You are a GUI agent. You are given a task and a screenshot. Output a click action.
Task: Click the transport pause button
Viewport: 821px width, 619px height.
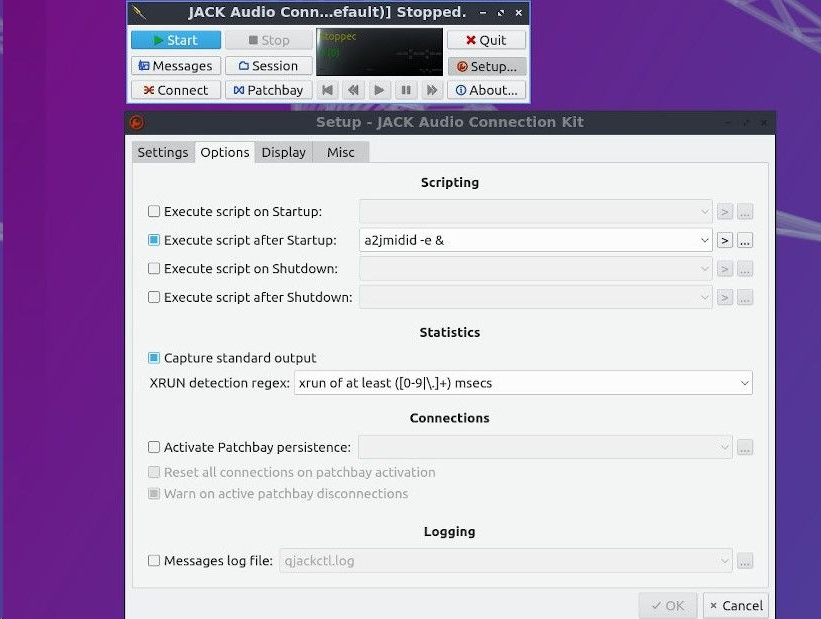(406, 90)
